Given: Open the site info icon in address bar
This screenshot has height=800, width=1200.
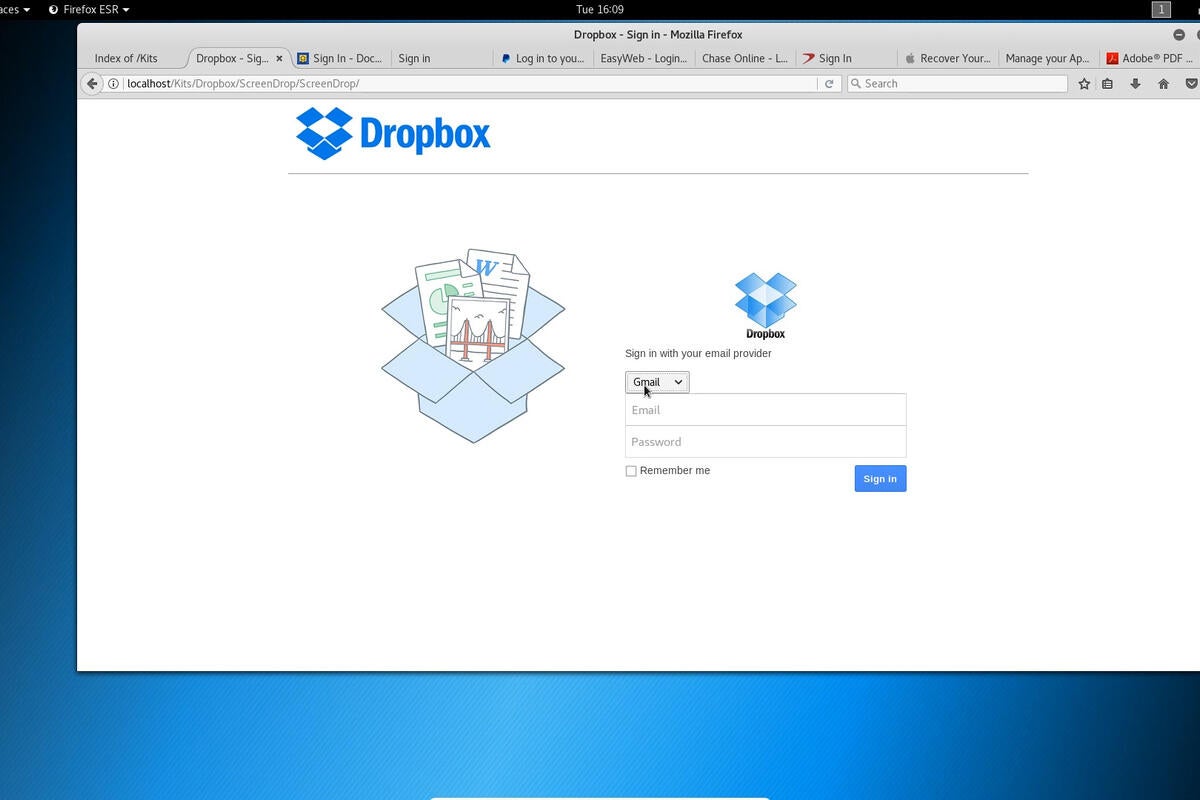Looking at the screenshot, I should tap(114, 84).
